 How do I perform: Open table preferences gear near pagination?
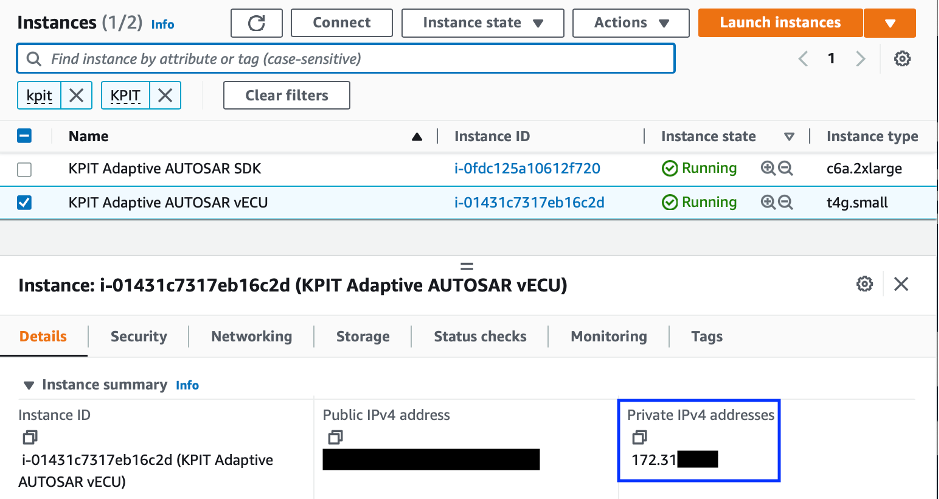902,59
